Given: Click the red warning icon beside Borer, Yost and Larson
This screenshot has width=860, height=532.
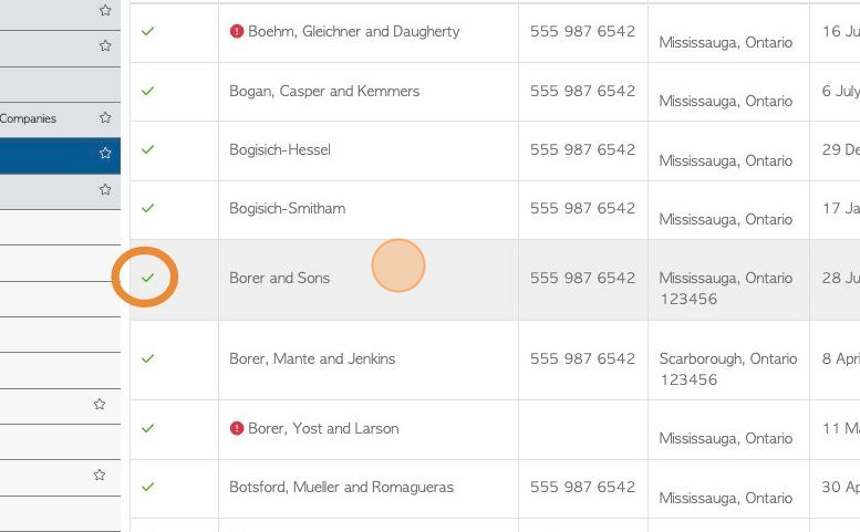Looking at the screenshot, I should (x=236, y=428).
